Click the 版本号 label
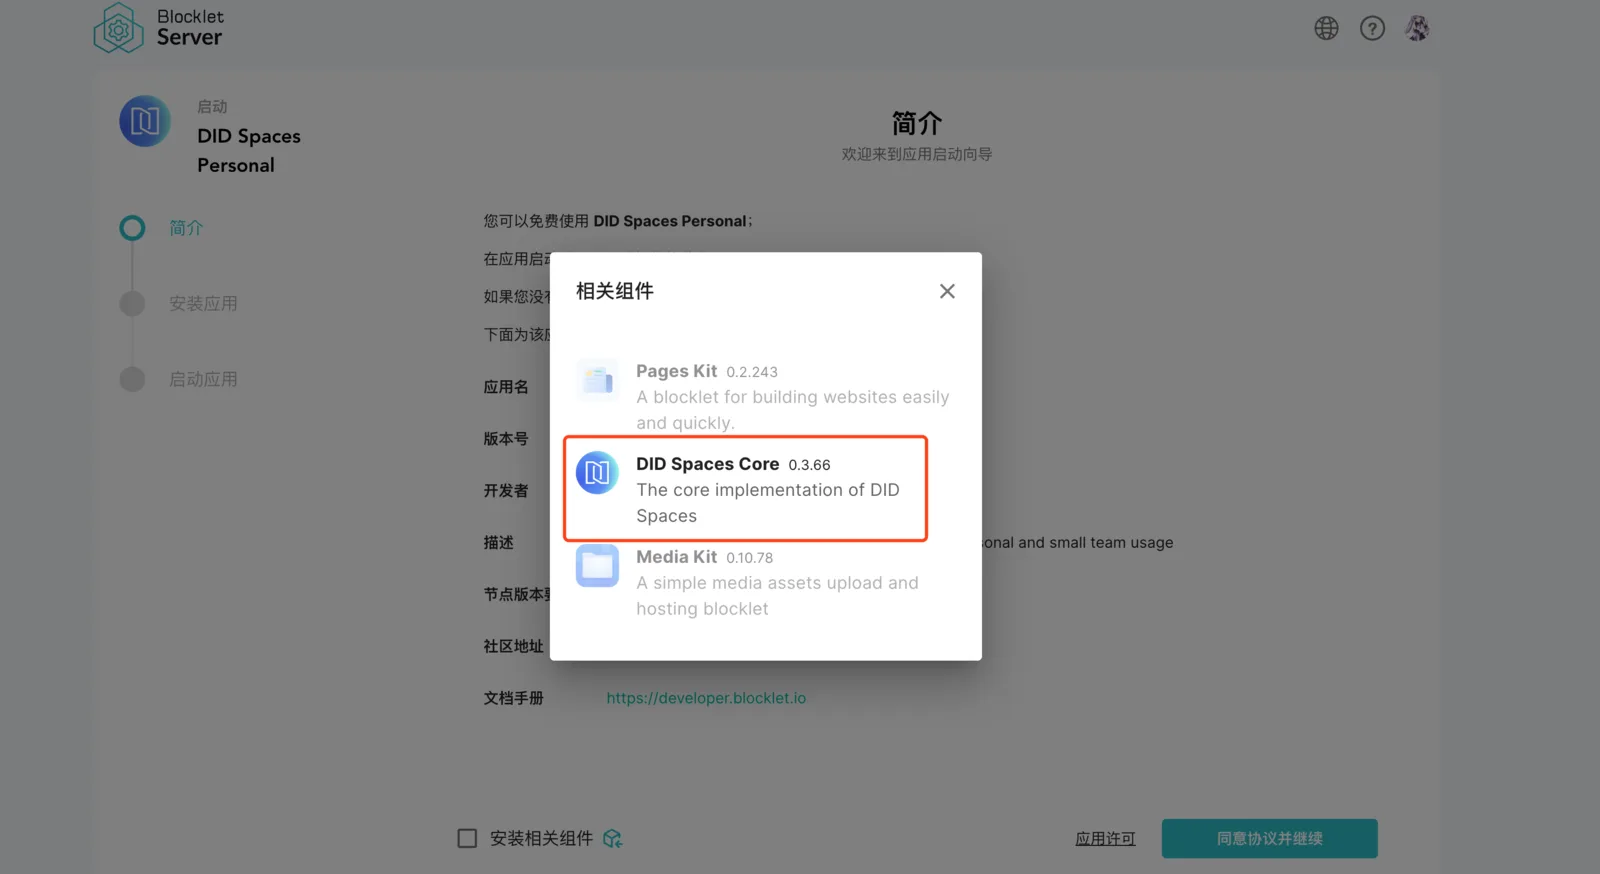The width and height of the screenshot is (1600, 874). click(506, 438)
